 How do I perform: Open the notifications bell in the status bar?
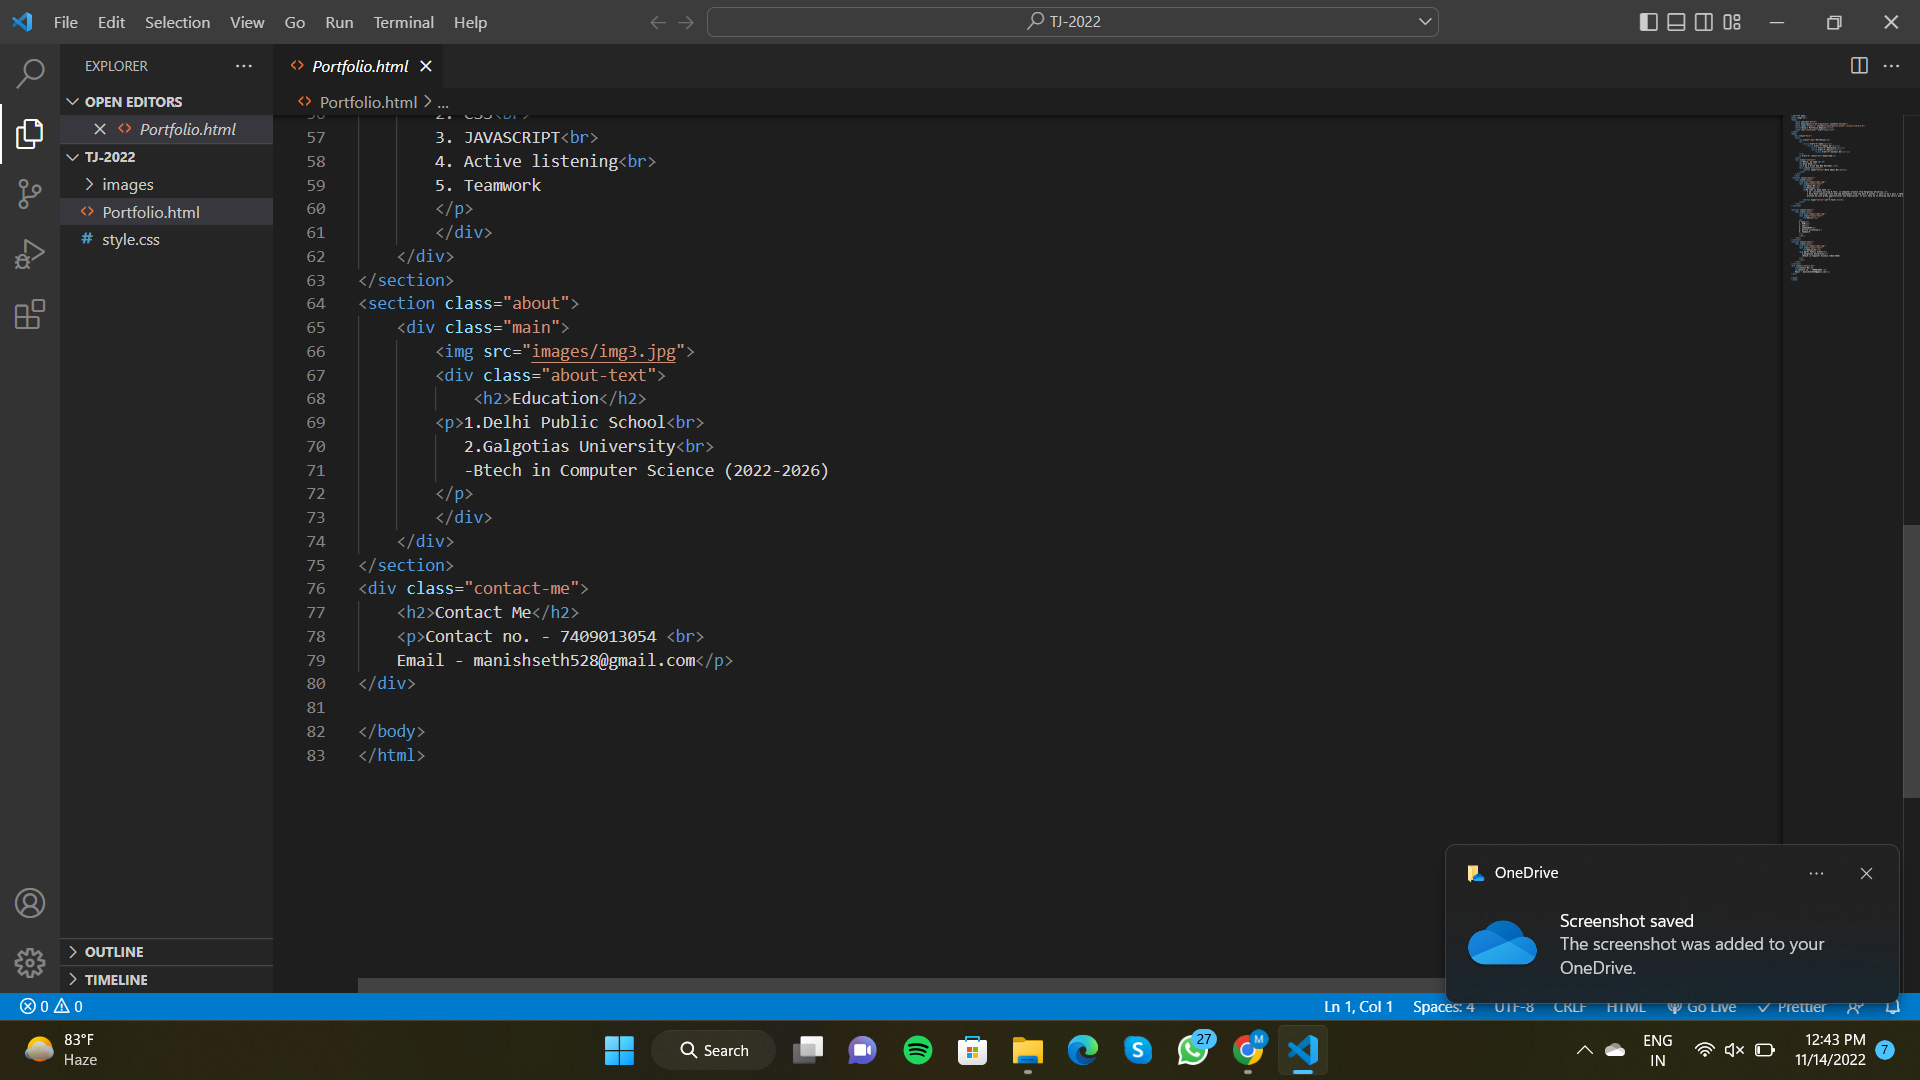tap(1895, 1006)
